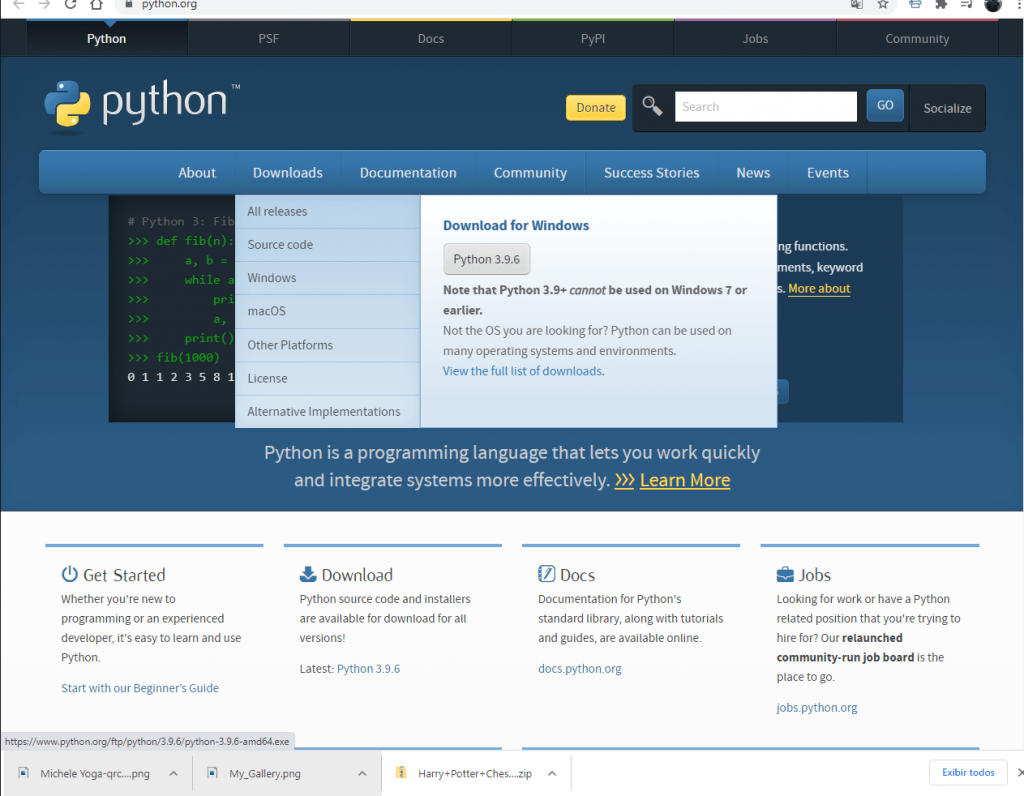Click the Exibir todos button
The image size is (1024, 796).
[968, 772]
